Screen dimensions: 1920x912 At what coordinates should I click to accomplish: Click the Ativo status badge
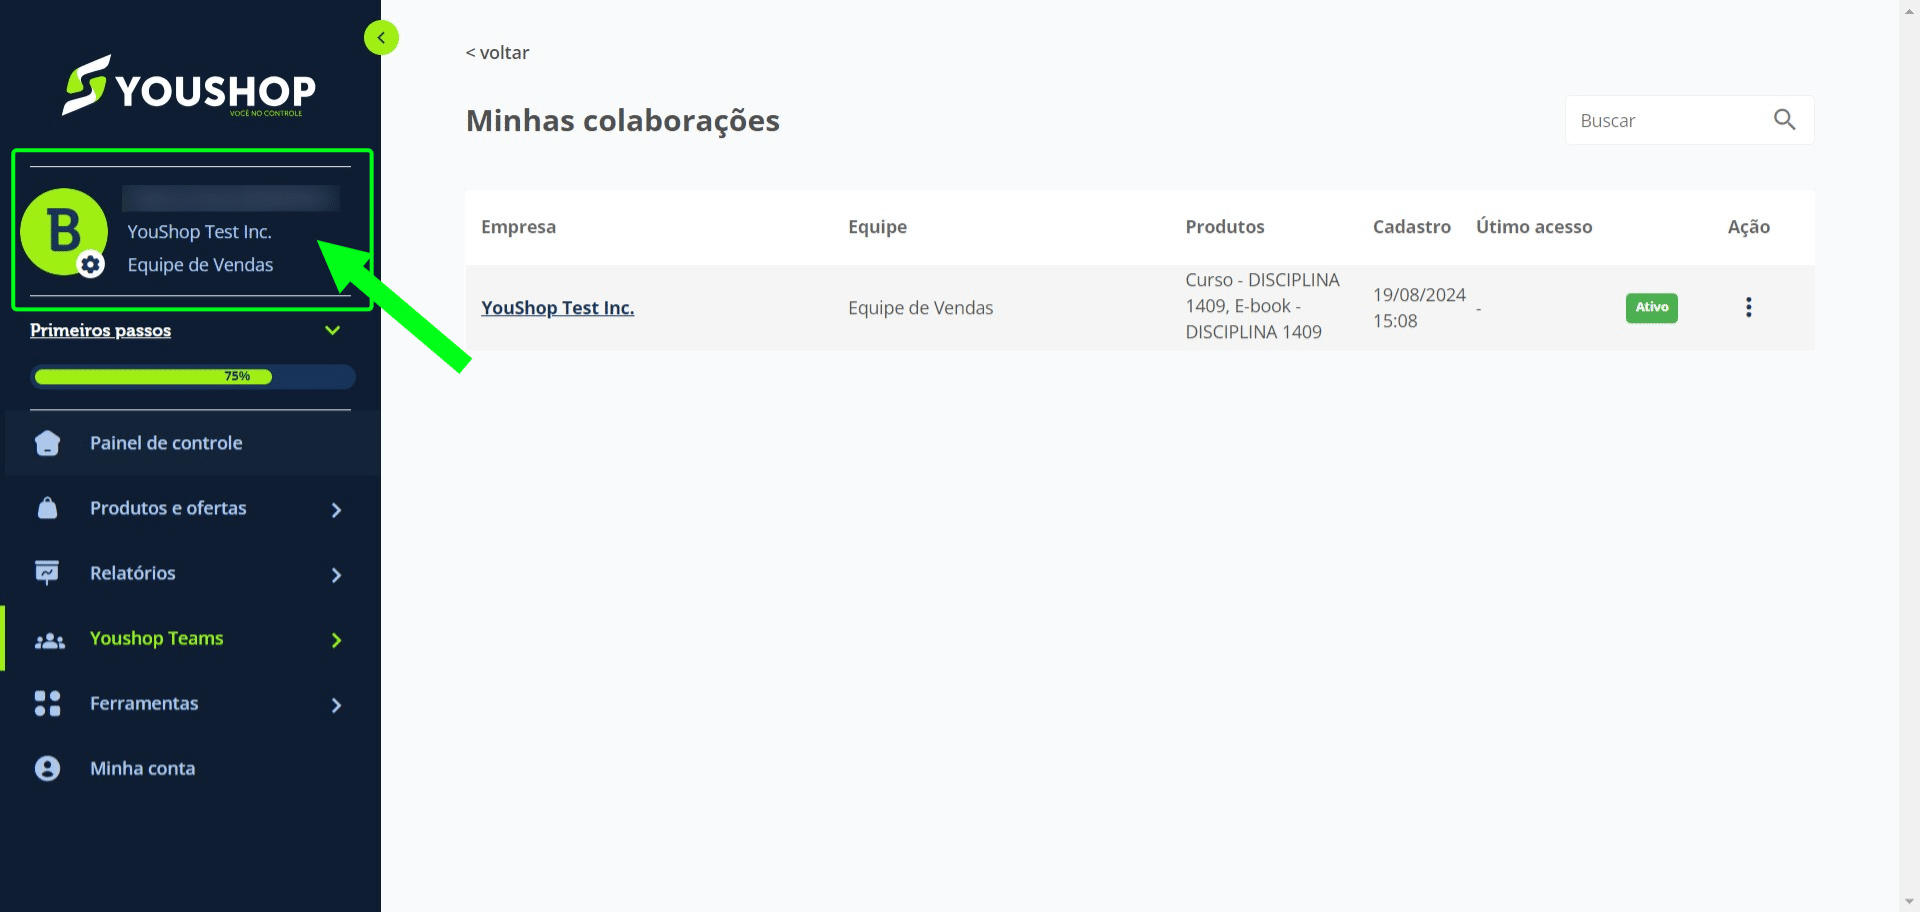[1651, 307]
